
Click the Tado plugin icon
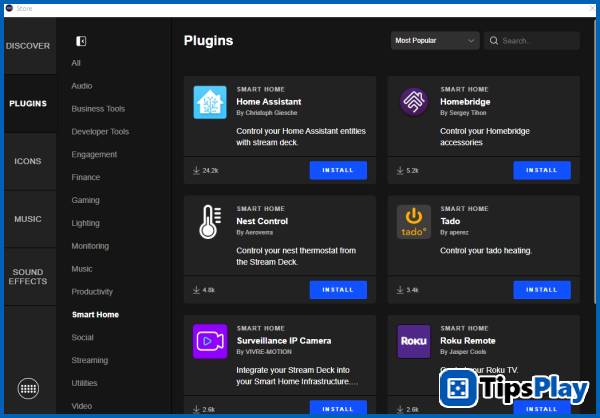click(x=414, y=222)
